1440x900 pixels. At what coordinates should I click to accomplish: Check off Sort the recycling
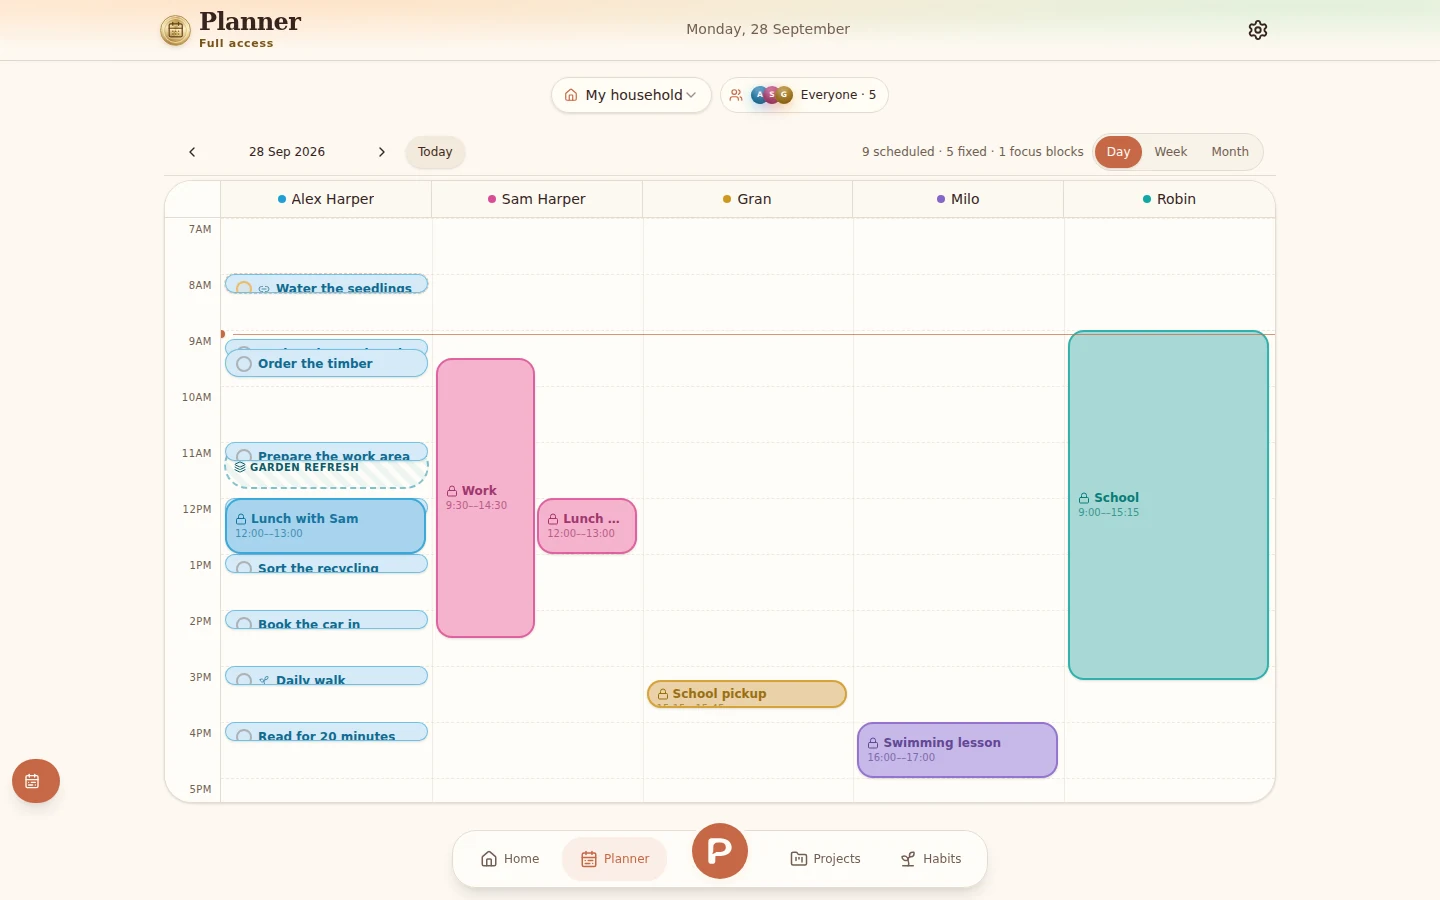pyautogui.click(x=244, y=567)
